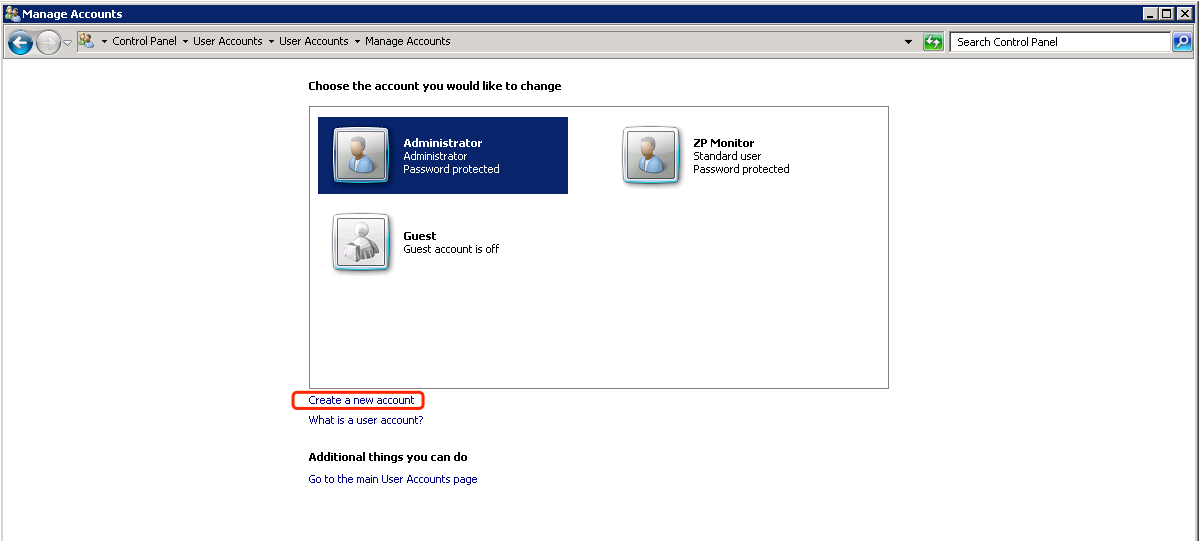Click the first User Accounts breadcrumb item
The width and height of the screenshot is (1199, 541).
pyautogui.click(x=227, y=42)
